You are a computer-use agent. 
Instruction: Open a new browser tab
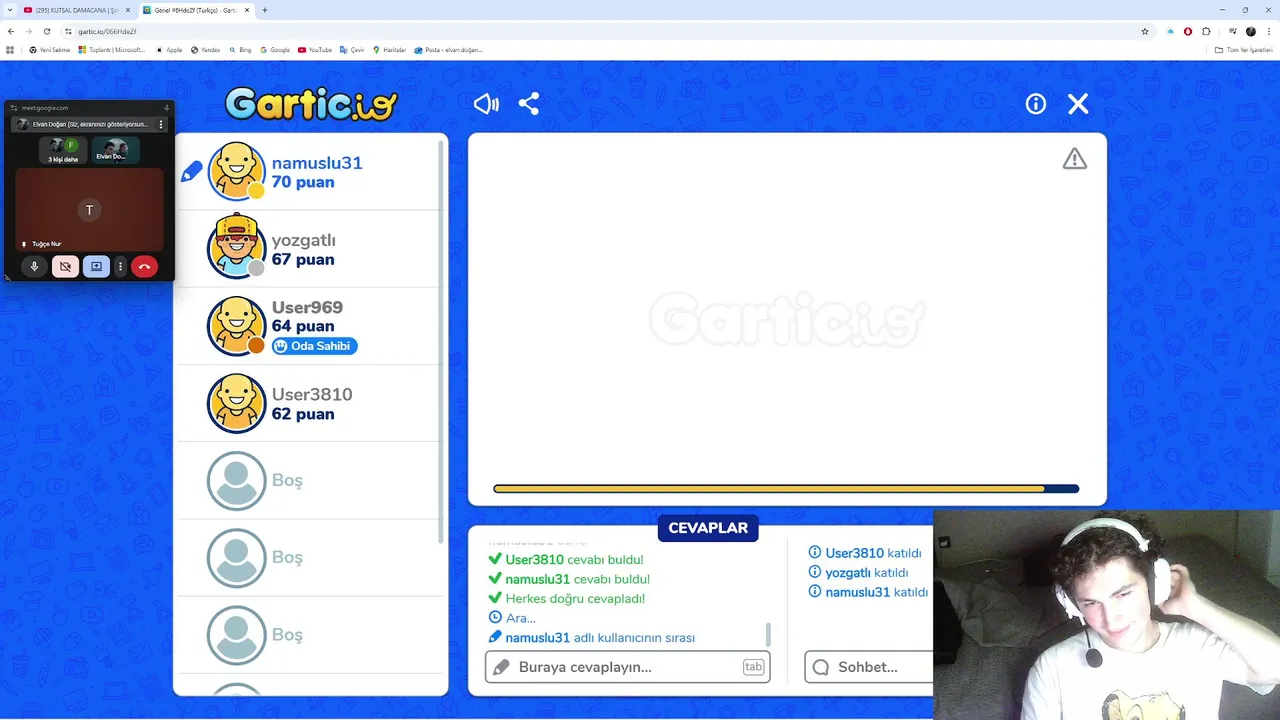click(265, 10)
